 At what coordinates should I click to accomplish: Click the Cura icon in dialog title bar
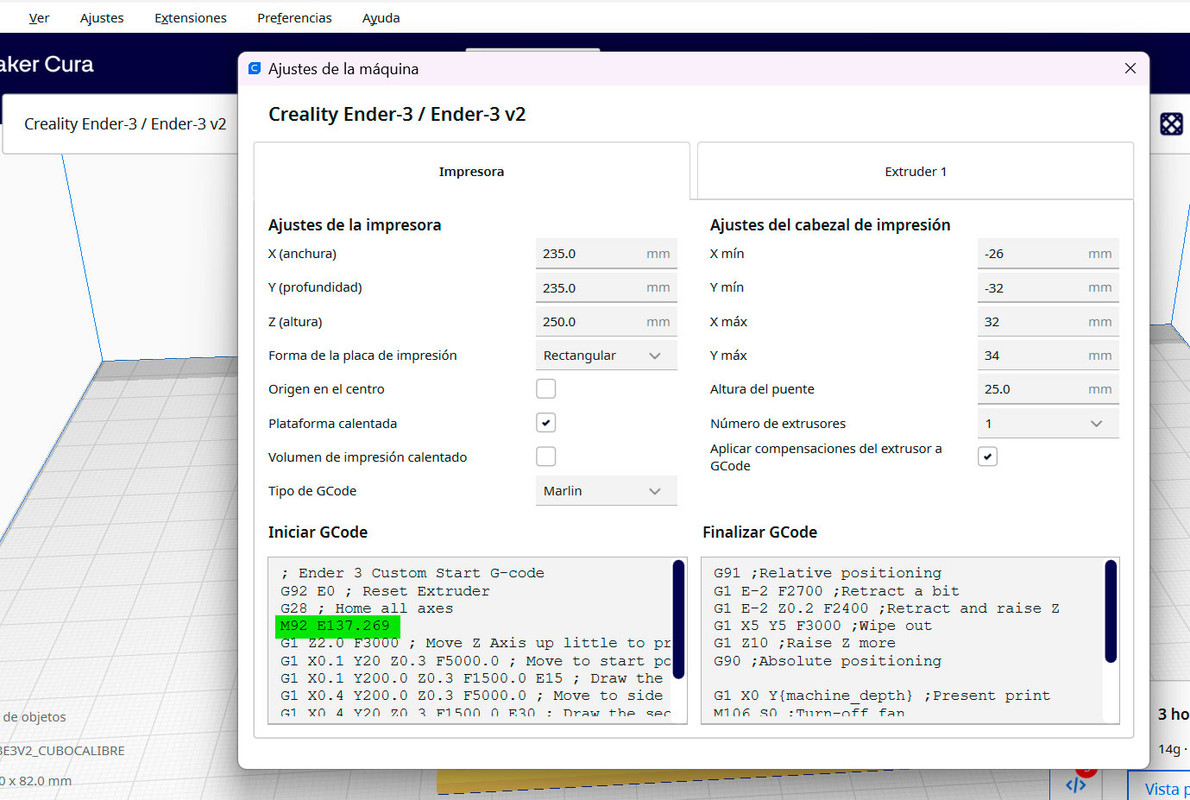click(x=255, y=68)
